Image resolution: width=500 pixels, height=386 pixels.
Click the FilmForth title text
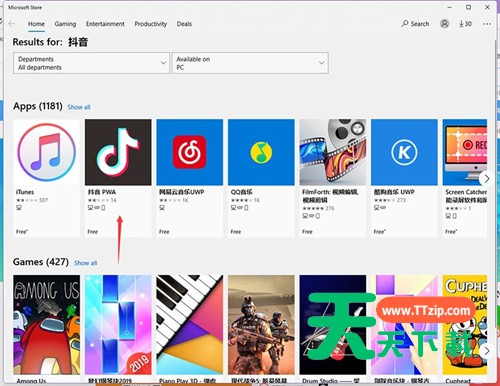[x=330, y=196]
